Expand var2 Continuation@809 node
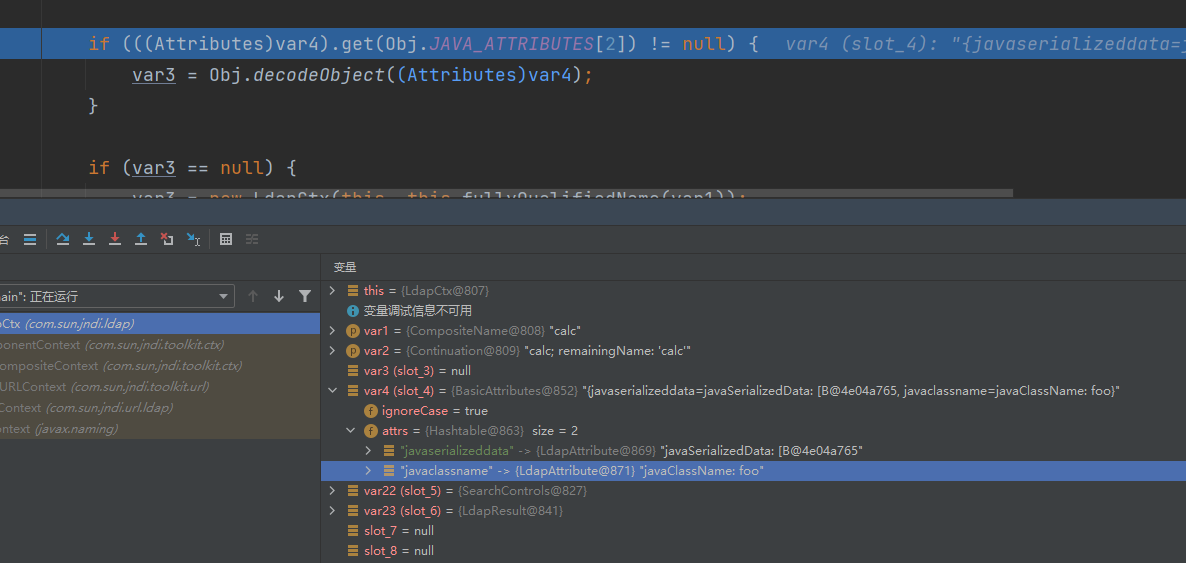This screenshot has height=563, width=1186. pos(331,351)
